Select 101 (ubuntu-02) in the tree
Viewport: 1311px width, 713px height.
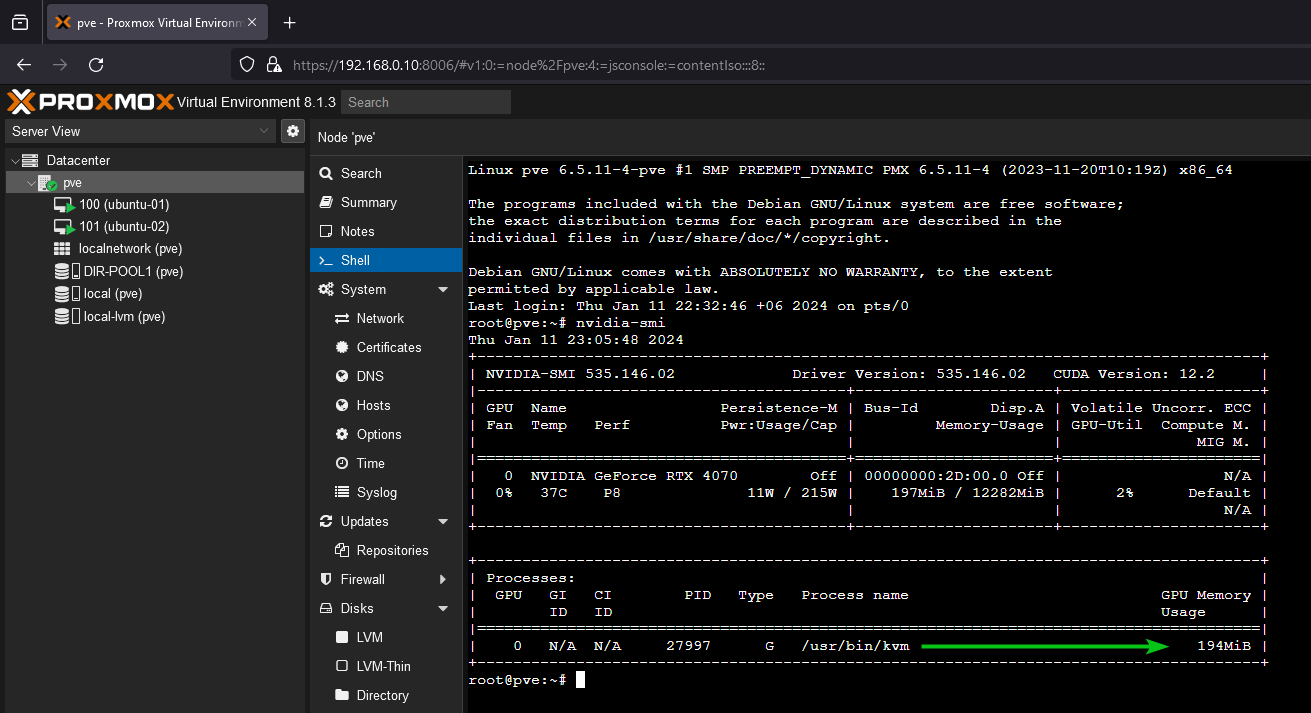coord(154,227)
